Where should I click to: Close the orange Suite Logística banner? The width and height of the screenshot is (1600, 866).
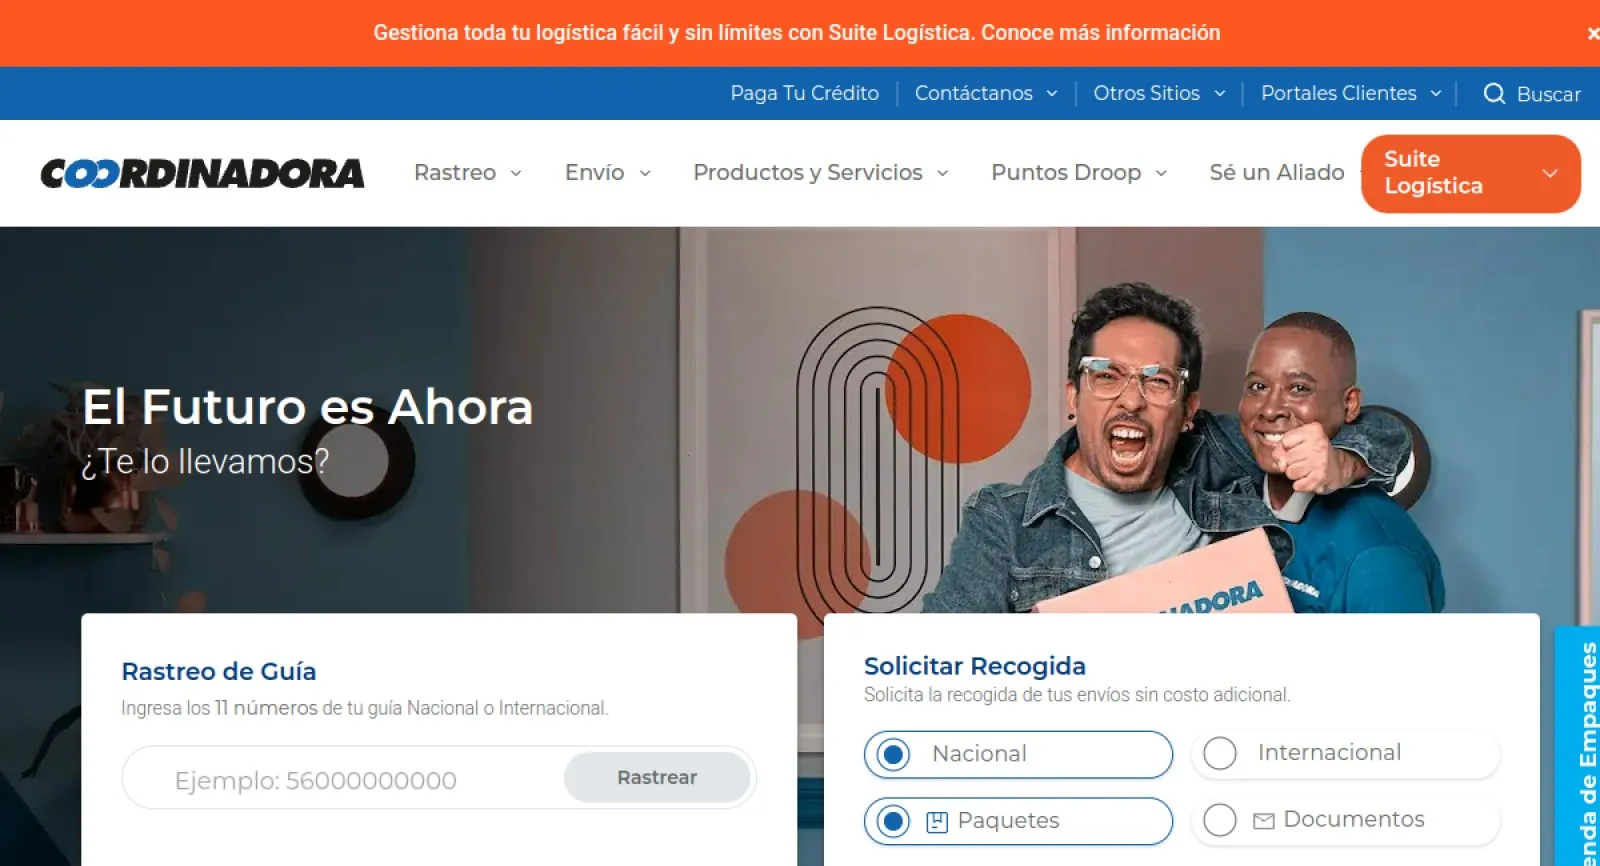coord(1593,33)
